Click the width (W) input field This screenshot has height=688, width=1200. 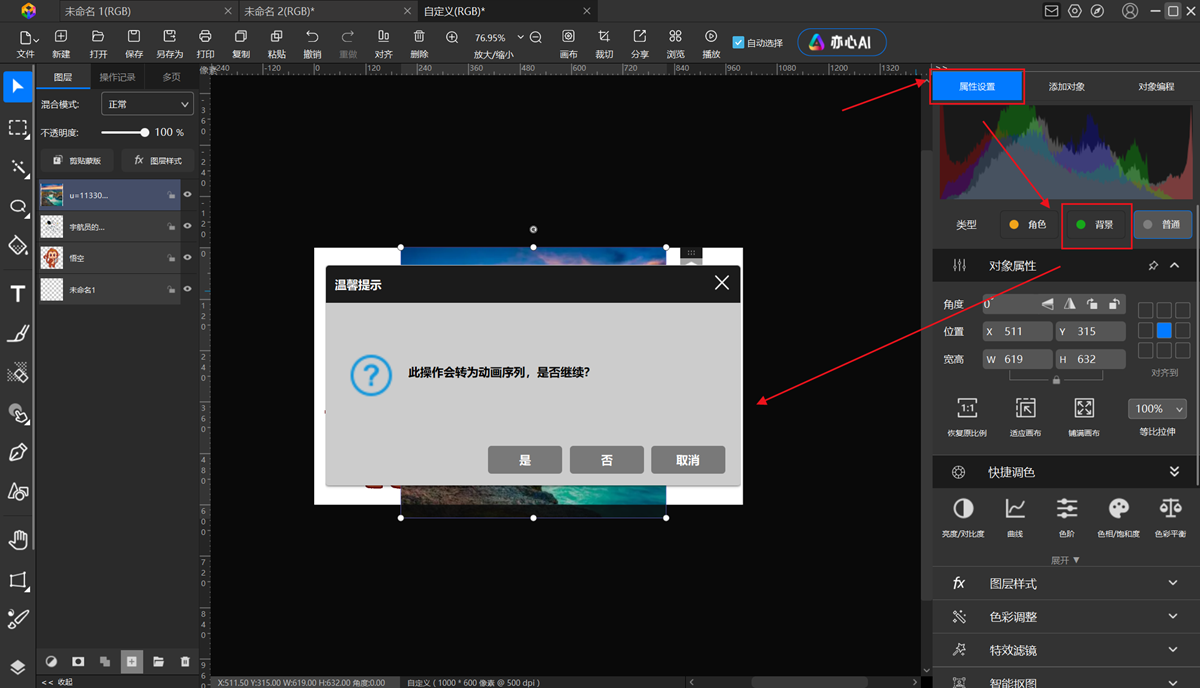pyautogui.click(x=1017, y=359)
